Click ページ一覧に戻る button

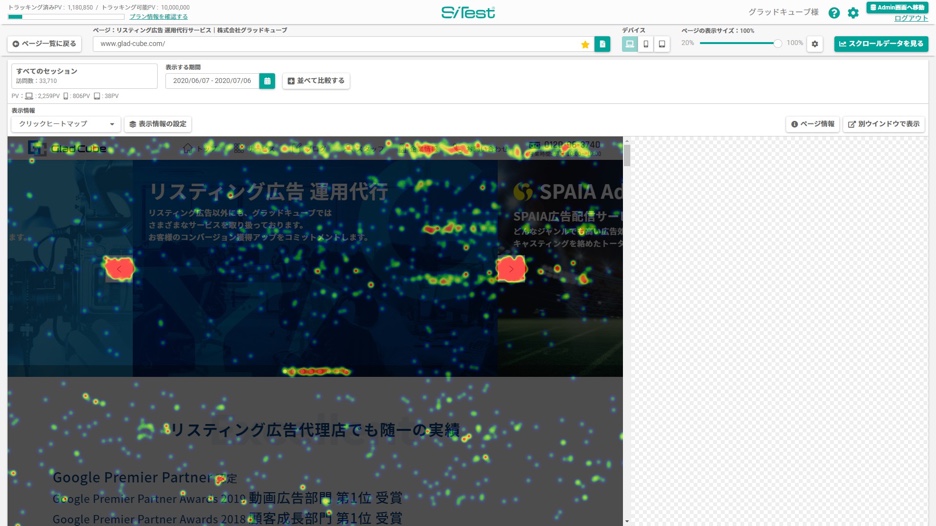click(x=45, y=44)
